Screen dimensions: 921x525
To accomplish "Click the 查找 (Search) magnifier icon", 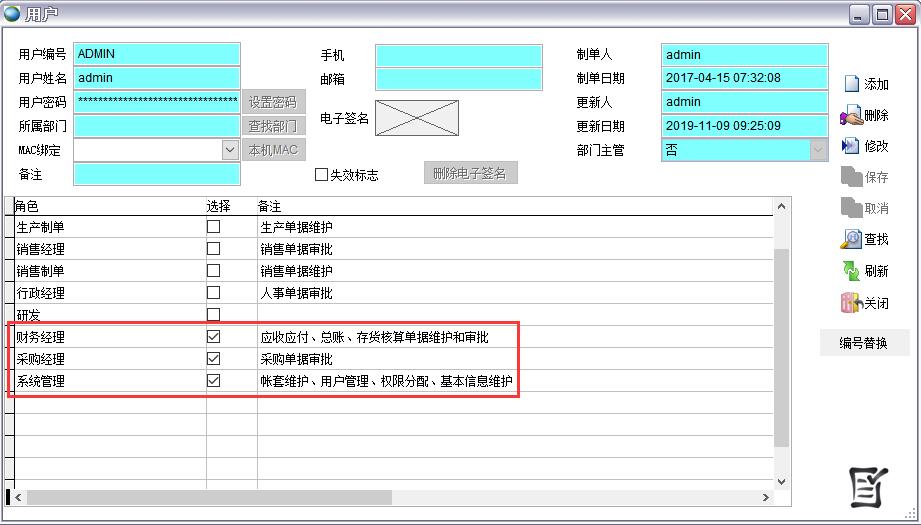I will pos(851,239).
